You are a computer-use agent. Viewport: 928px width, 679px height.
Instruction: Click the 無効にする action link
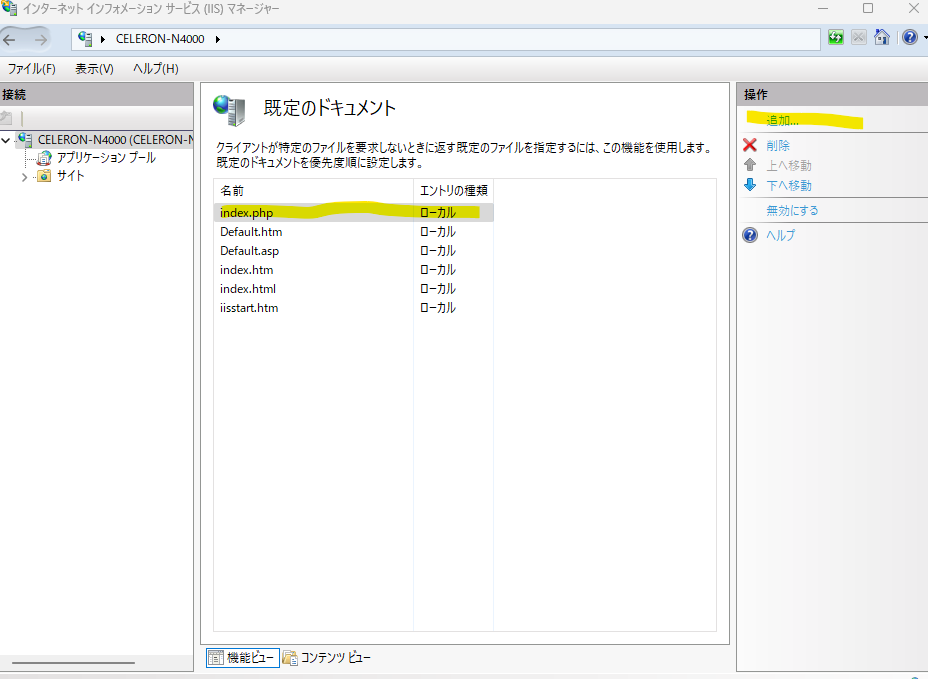[x=792, y=210]
